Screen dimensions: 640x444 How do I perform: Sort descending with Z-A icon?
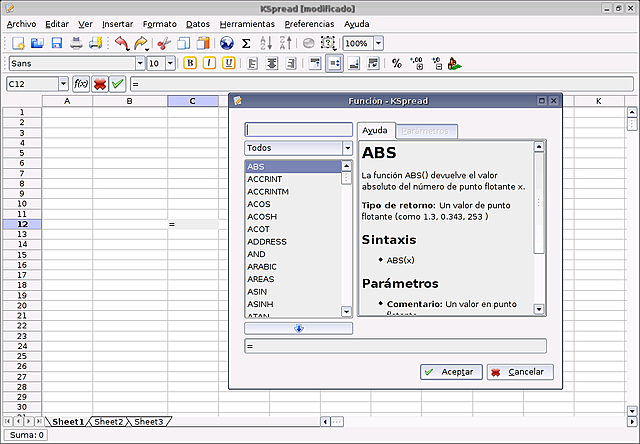(x=285, y=43)
